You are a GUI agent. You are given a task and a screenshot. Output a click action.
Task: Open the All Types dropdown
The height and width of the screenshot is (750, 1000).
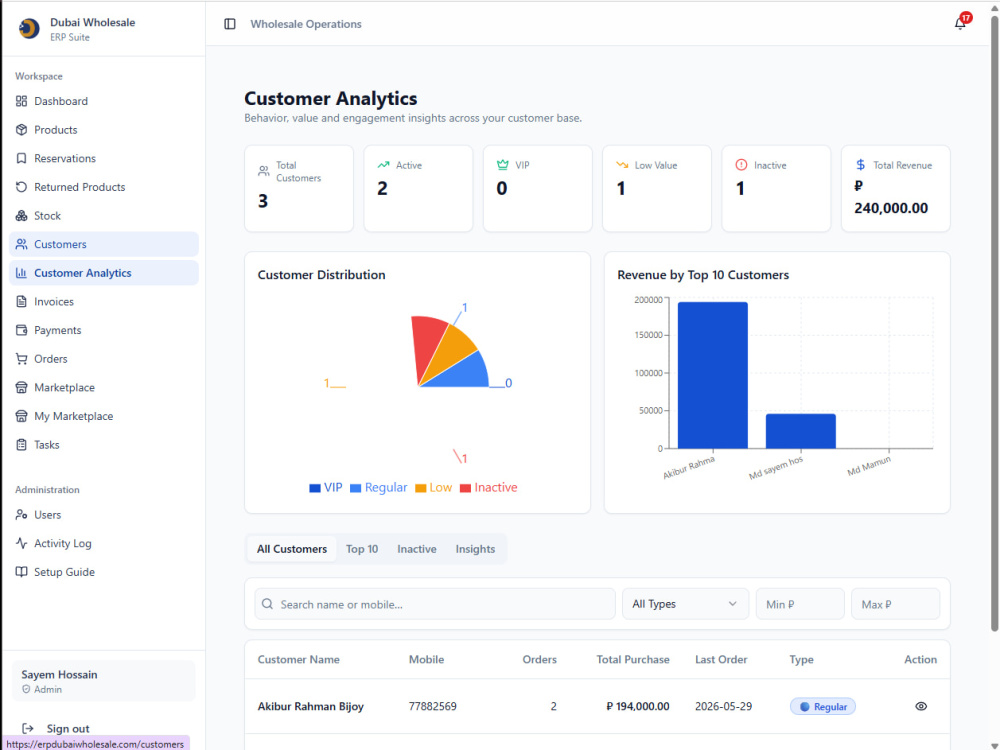click(684, 604)
